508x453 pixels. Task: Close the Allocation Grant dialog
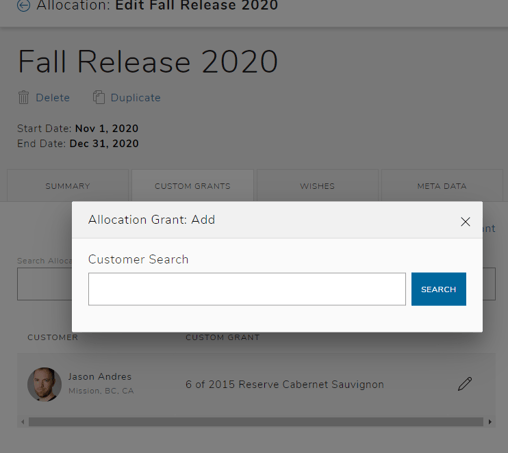pyautogui.click(x=465, y=222)
